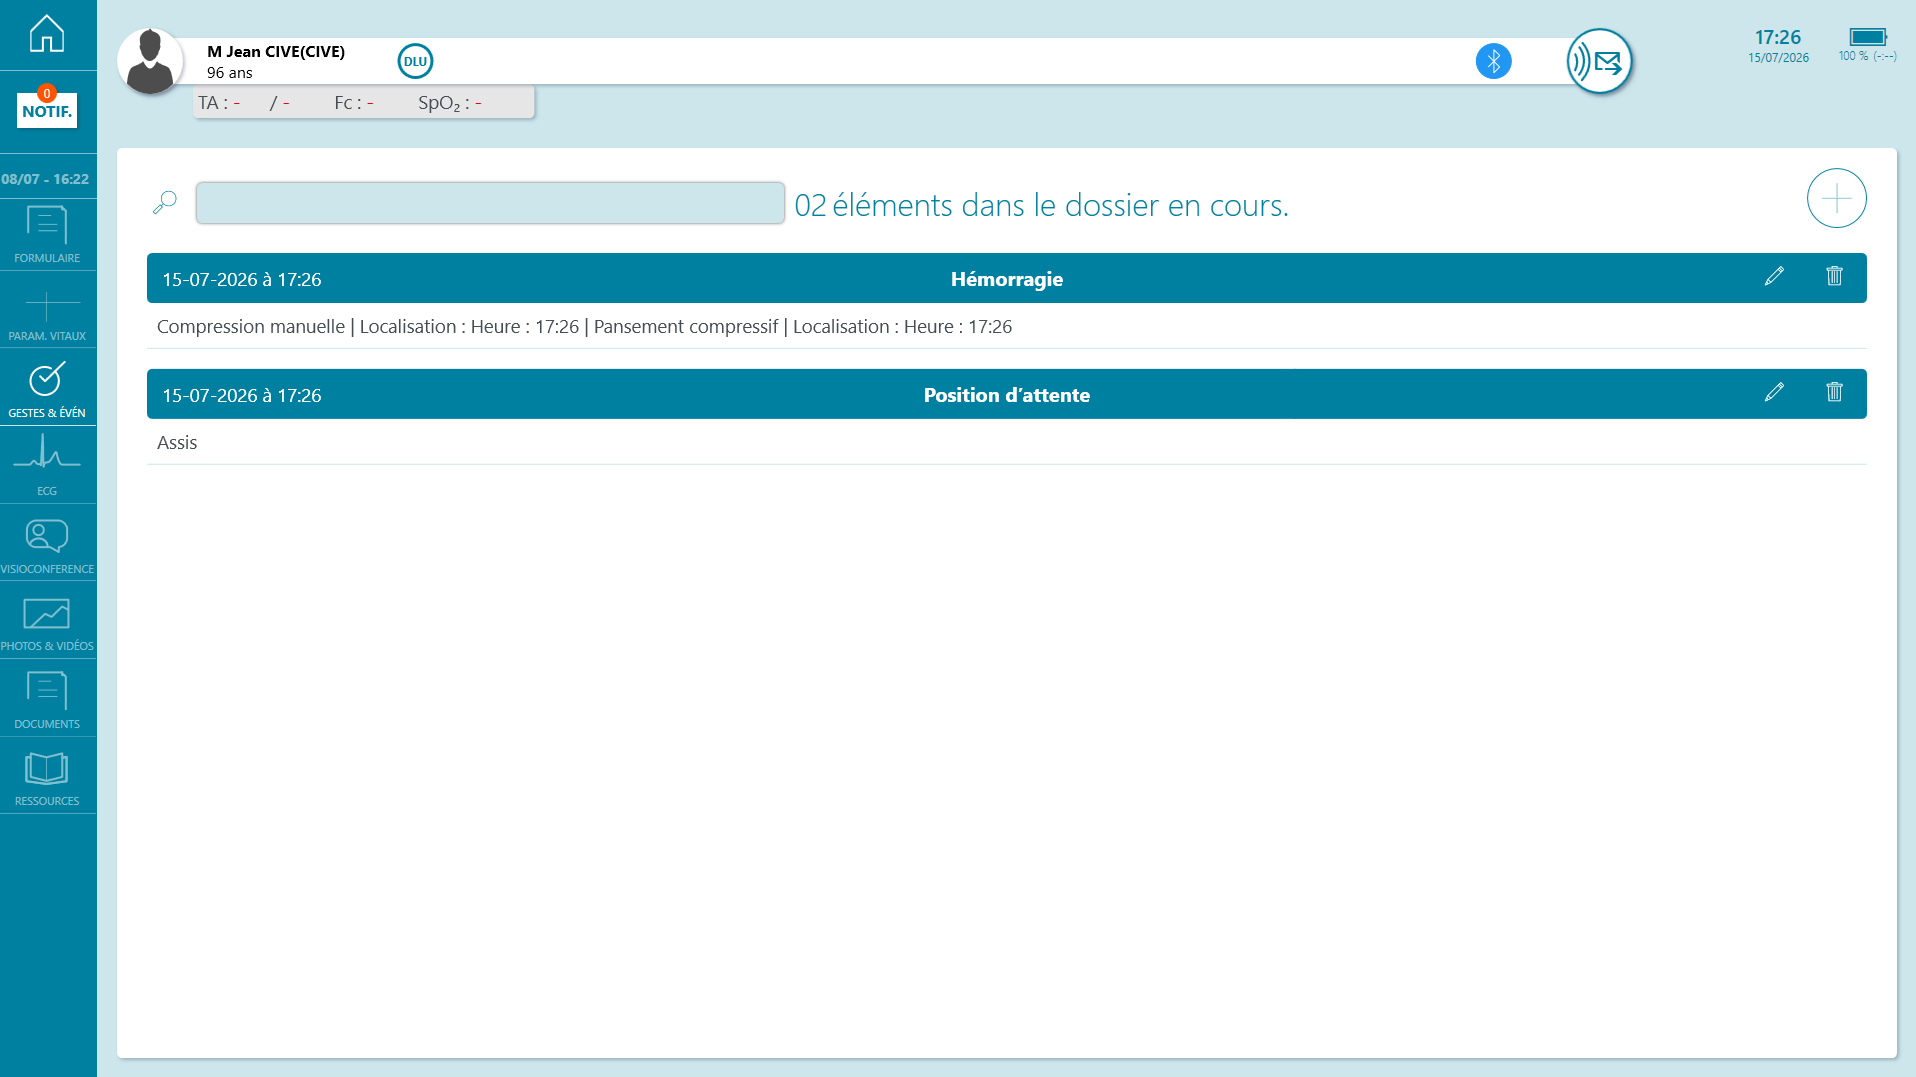Viewport: 1916px width, 1077px height.
Task: Click the search magnifier icon
Action: [x=165, y=202]
